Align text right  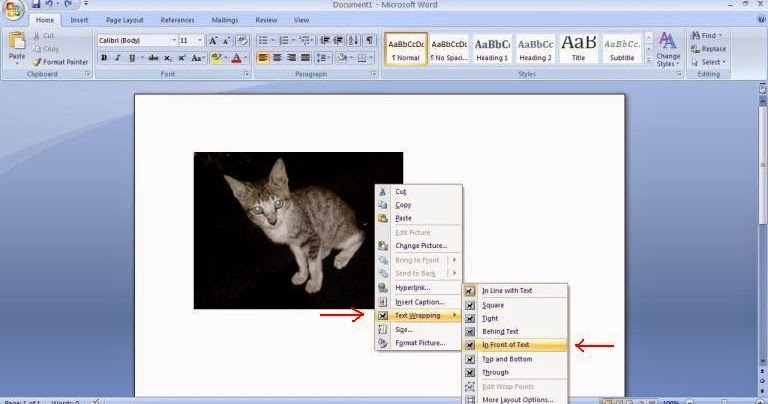[291, 58]
